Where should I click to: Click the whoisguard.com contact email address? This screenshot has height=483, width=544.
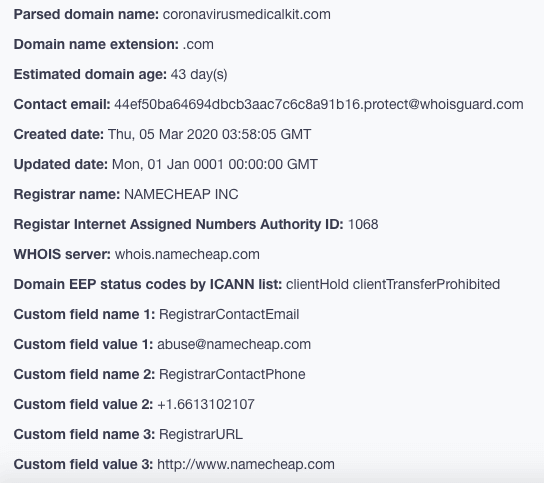[318, 104]
